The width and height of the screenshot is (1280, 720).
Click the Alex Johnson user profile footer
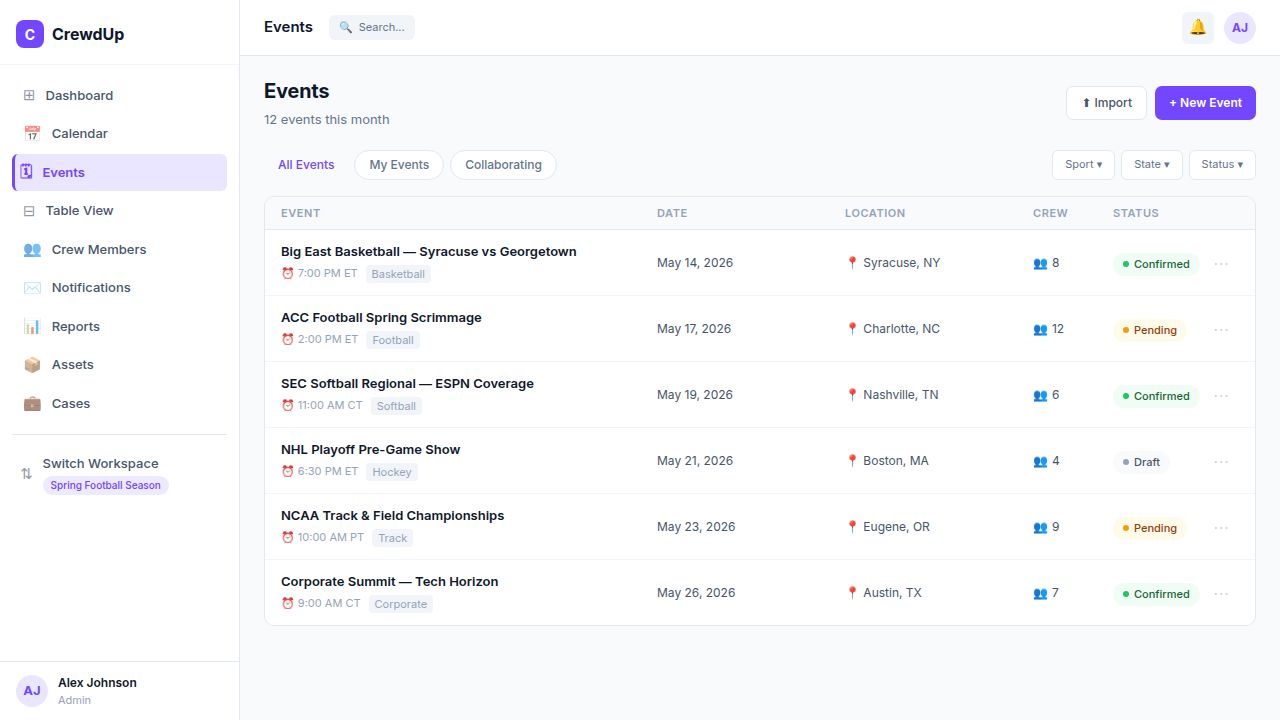120,691
